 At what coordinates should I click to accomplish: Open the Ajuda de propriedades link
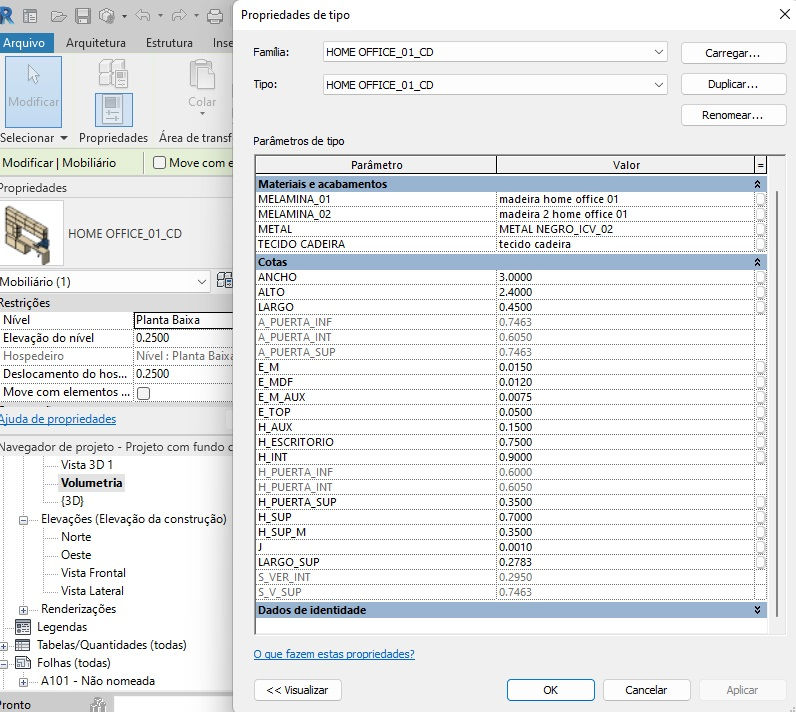pos(58,419)
